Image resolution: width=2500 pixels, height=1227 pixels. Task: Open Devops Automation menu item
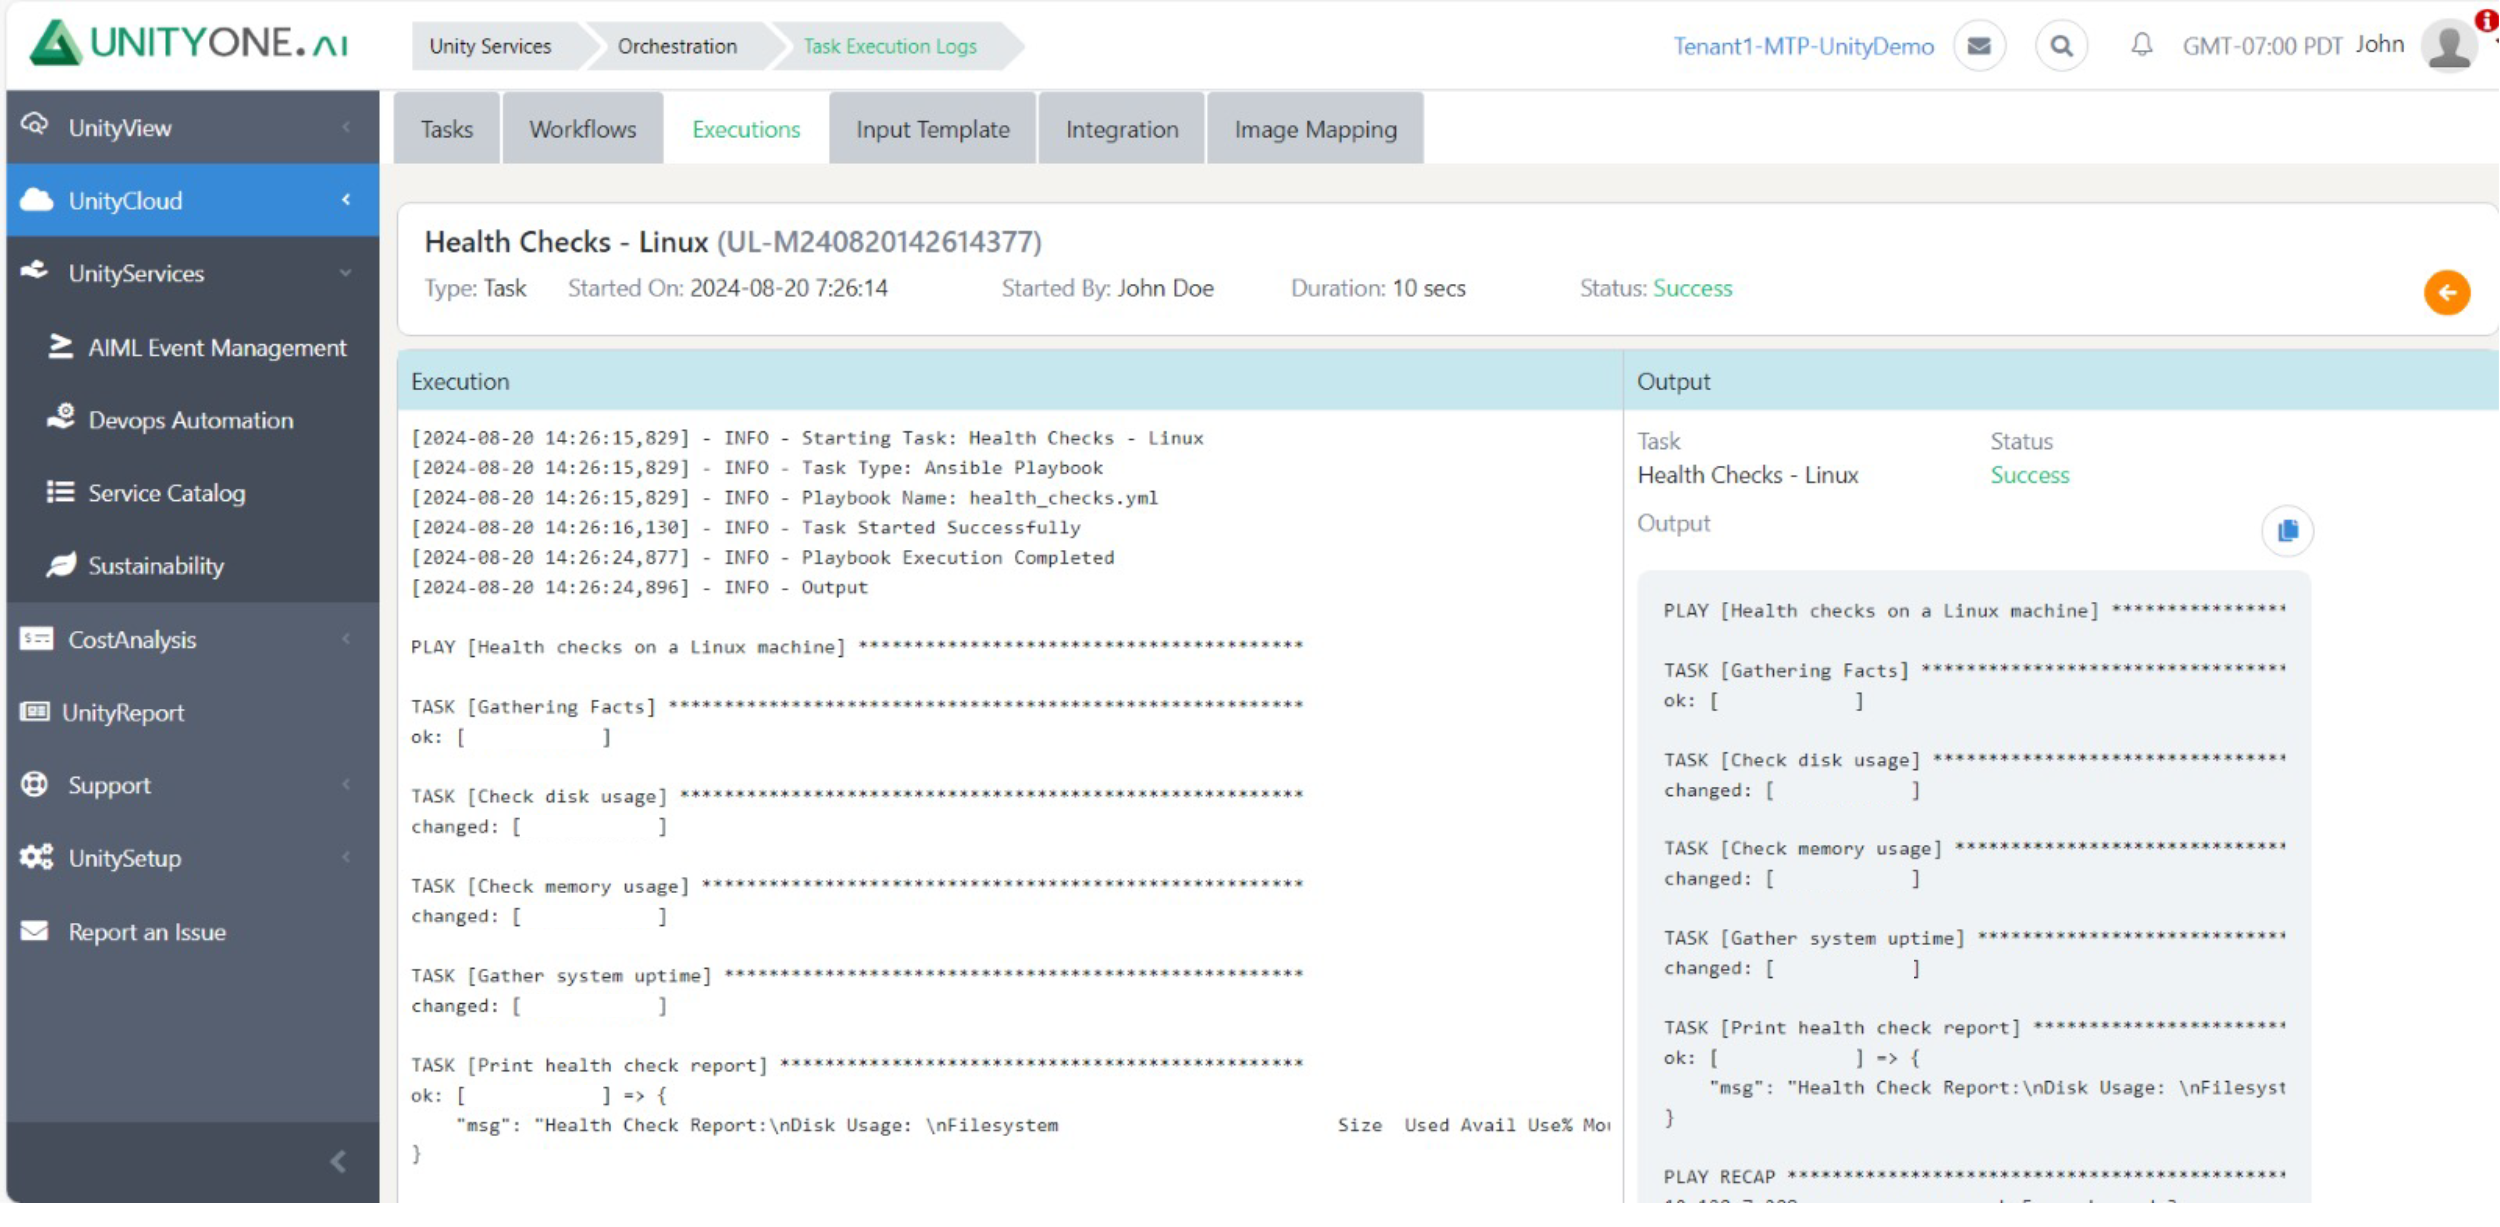(x=193, y=420)
